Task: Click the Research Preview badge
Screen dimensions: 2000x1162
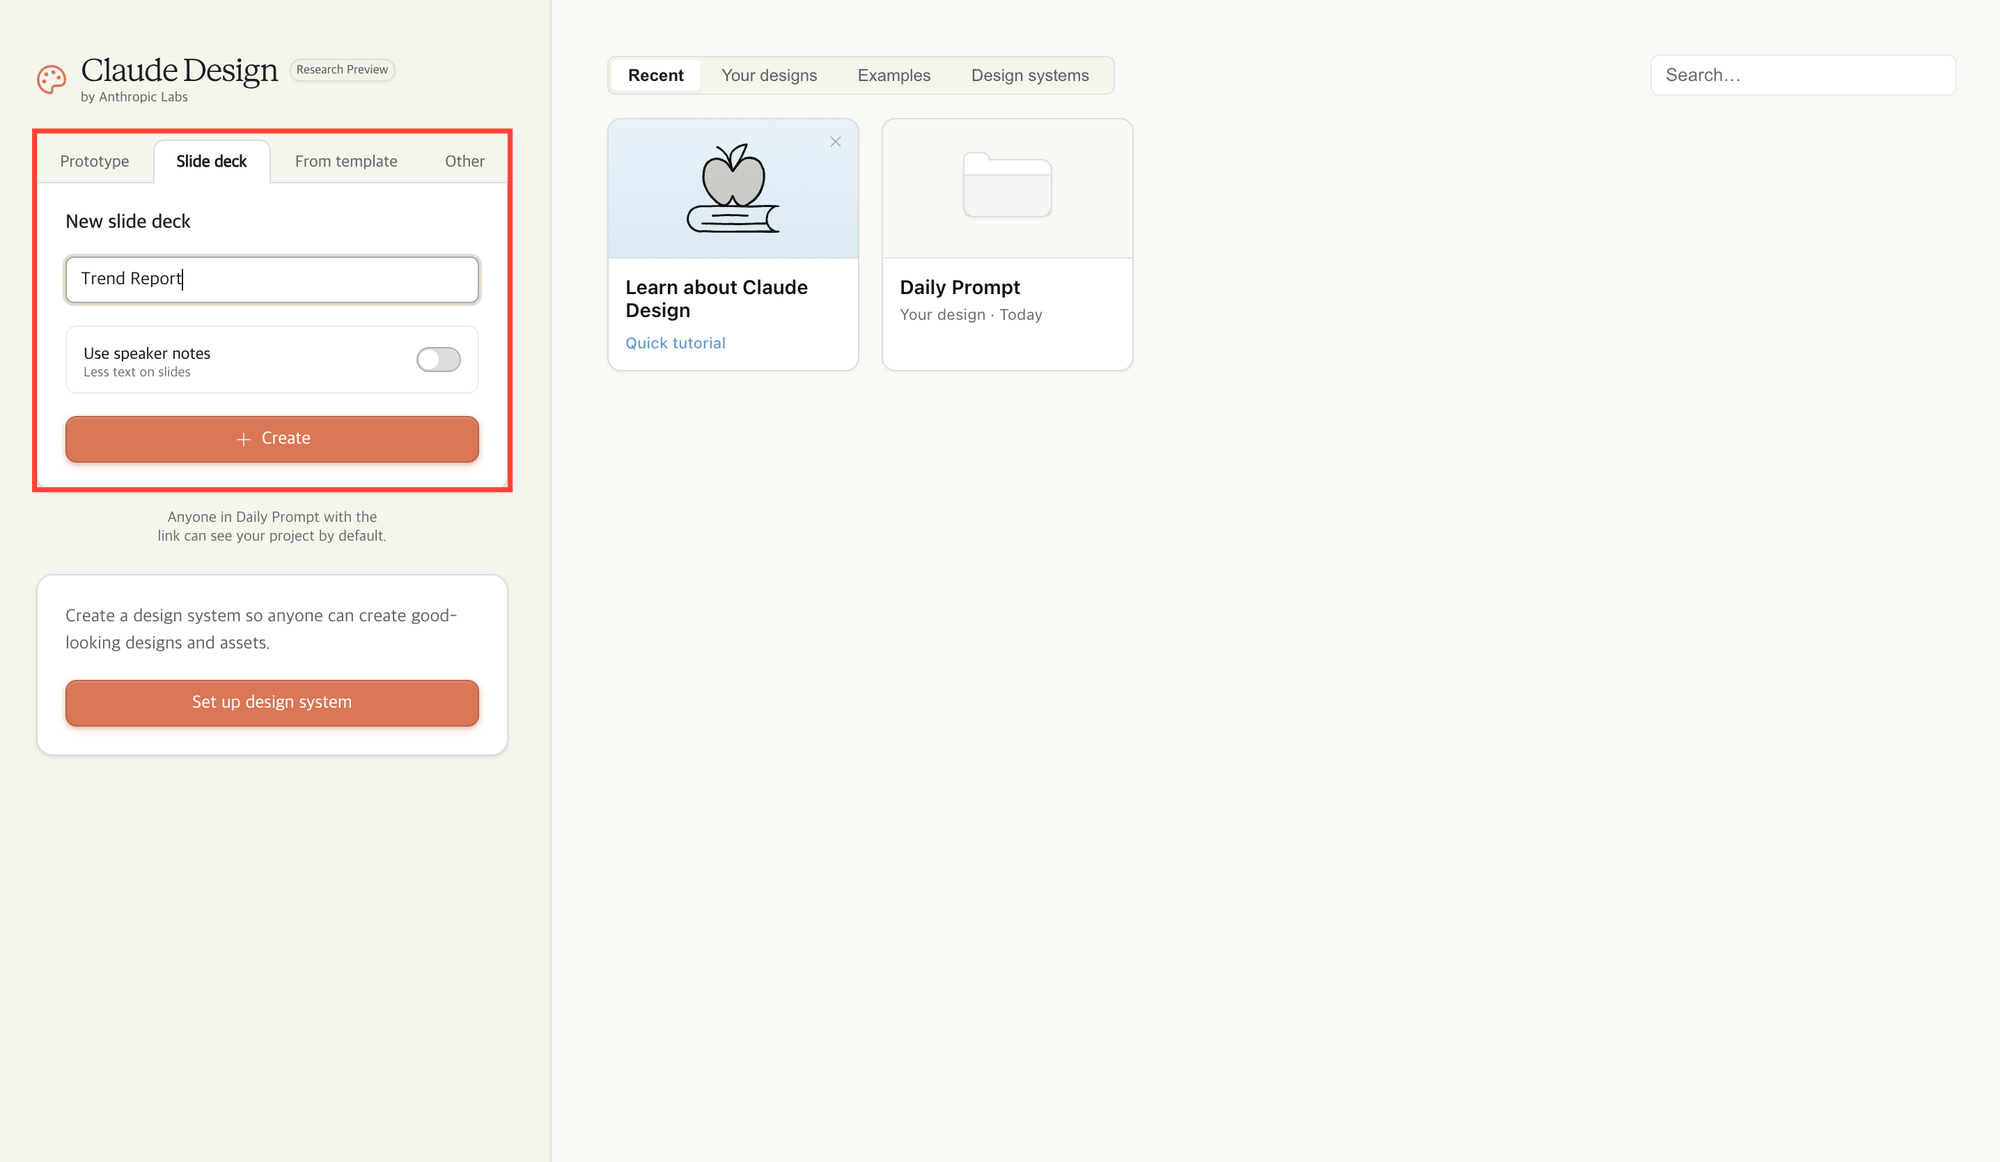Action: point(342,70)
